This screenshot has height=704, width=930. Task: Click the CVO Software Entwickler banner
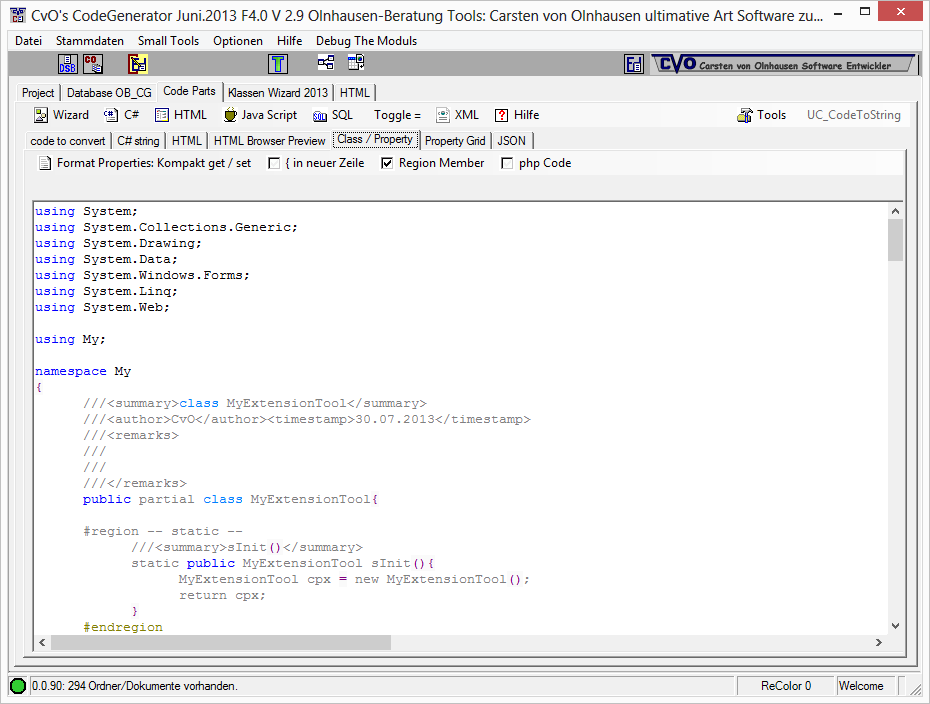pyautogui.click(x=783, y=64)
